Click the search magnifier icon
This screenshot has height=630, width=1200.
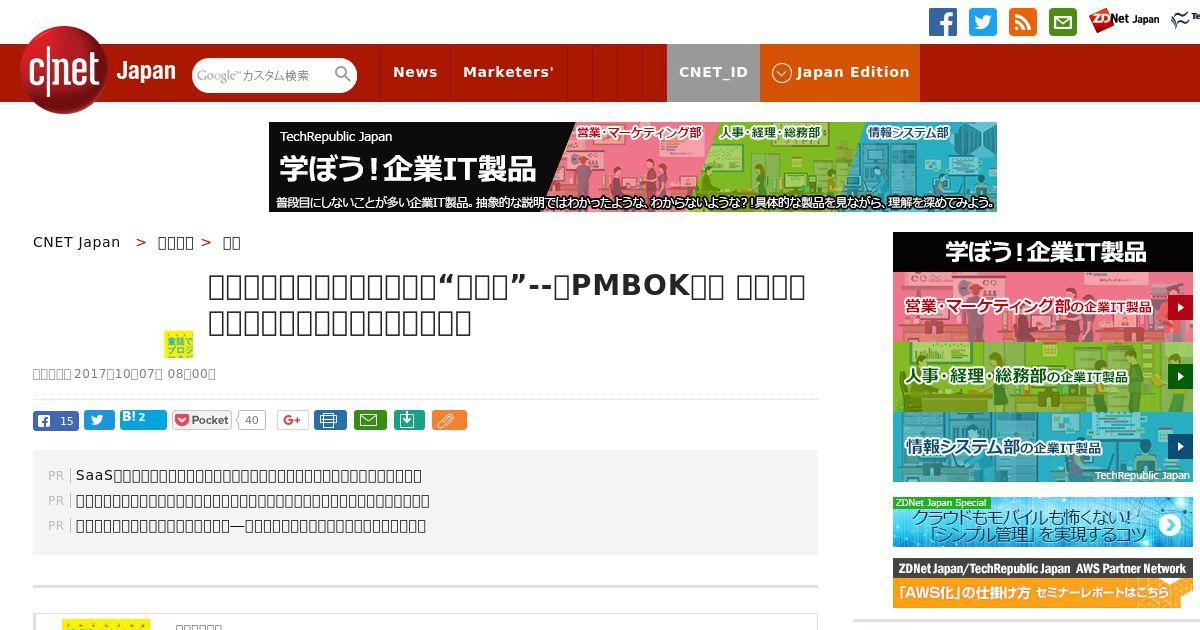343,74
